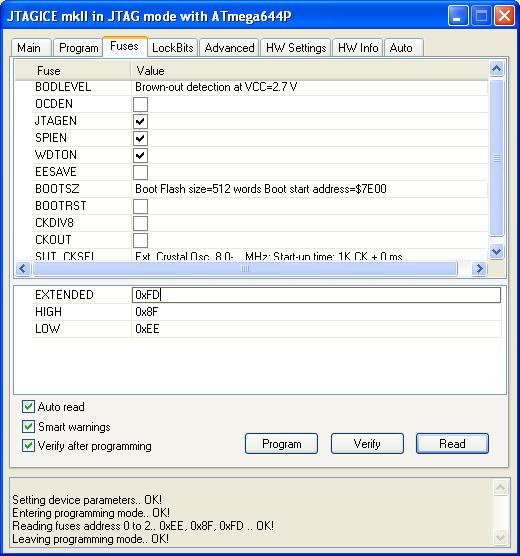This screenshot has height=556, width=520.
Task: Check the CKOUT fuse box
Action: click(140, 240)
